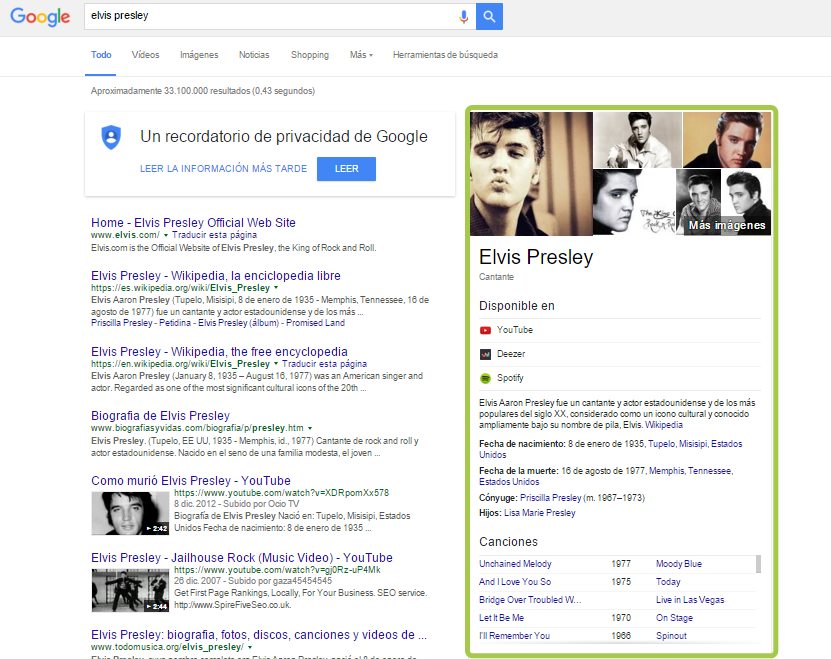Click the Canciones list scrollbar
The height and width of the screenshot is (659, 831).
758,564
